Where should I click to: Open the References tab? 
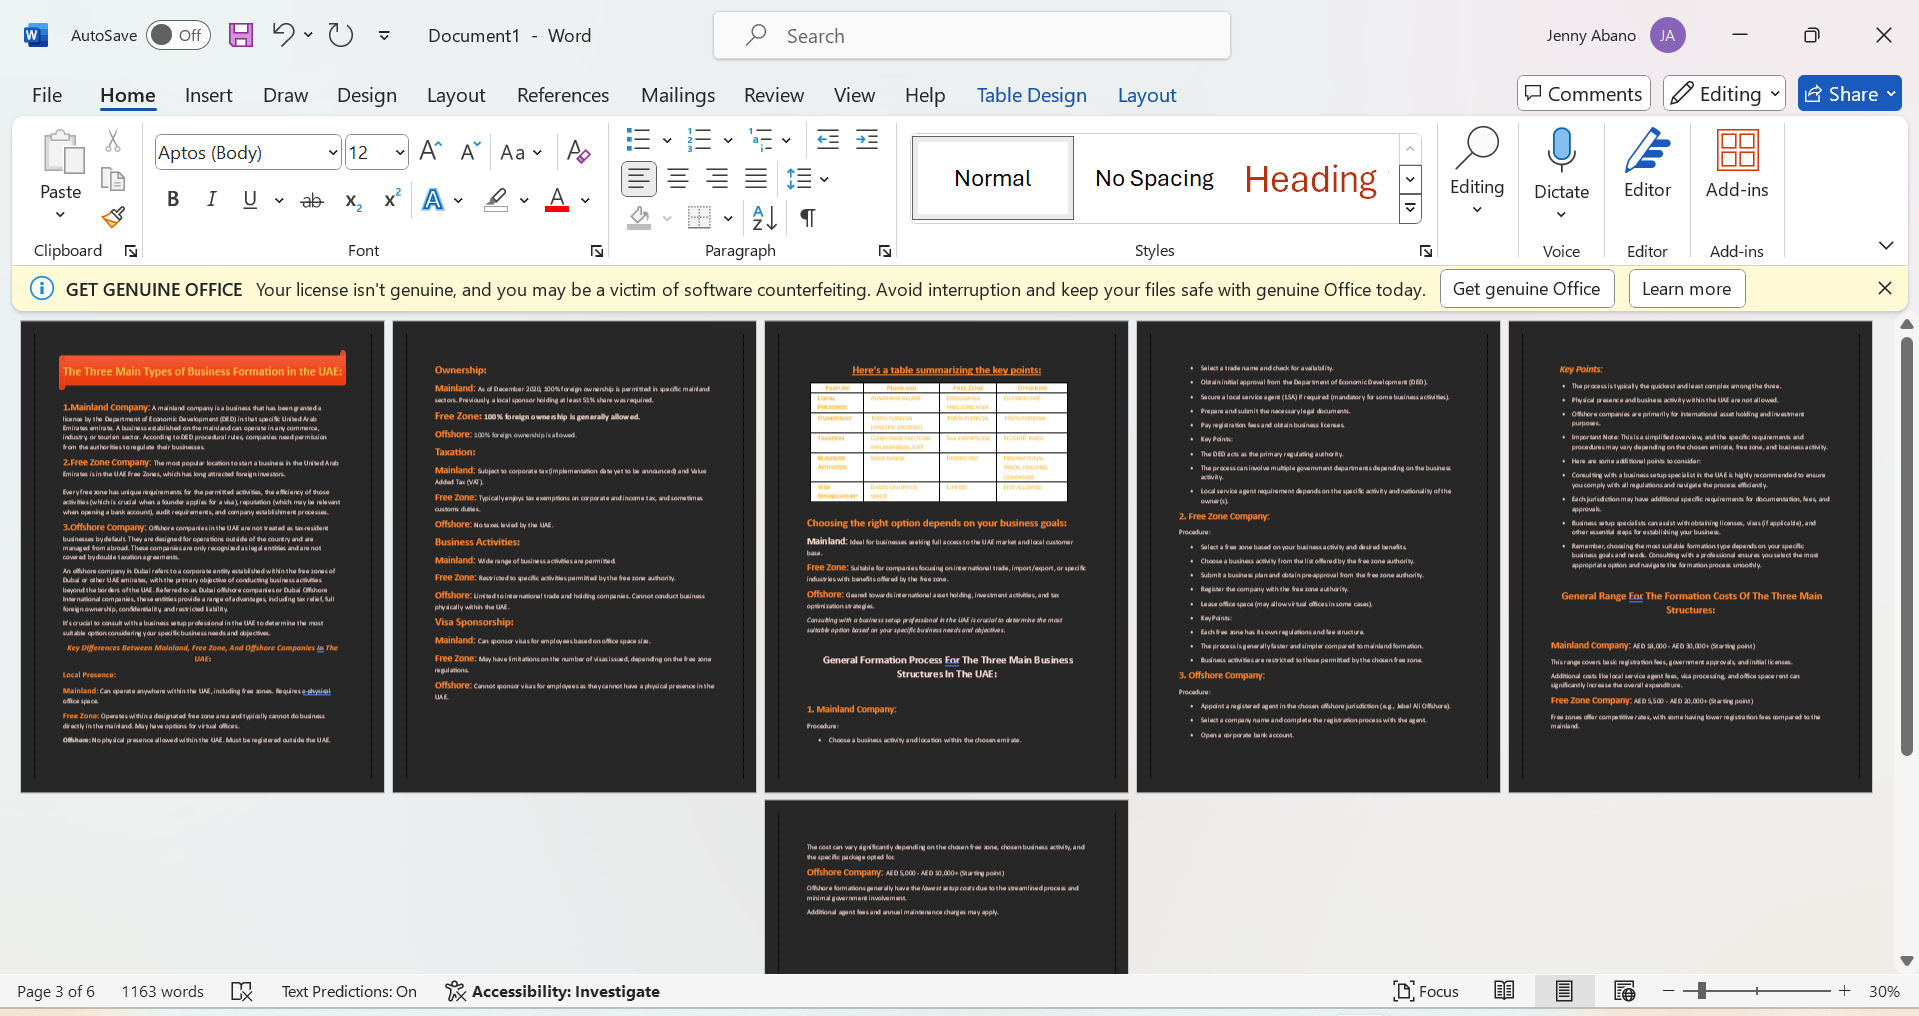pos(562,95)
